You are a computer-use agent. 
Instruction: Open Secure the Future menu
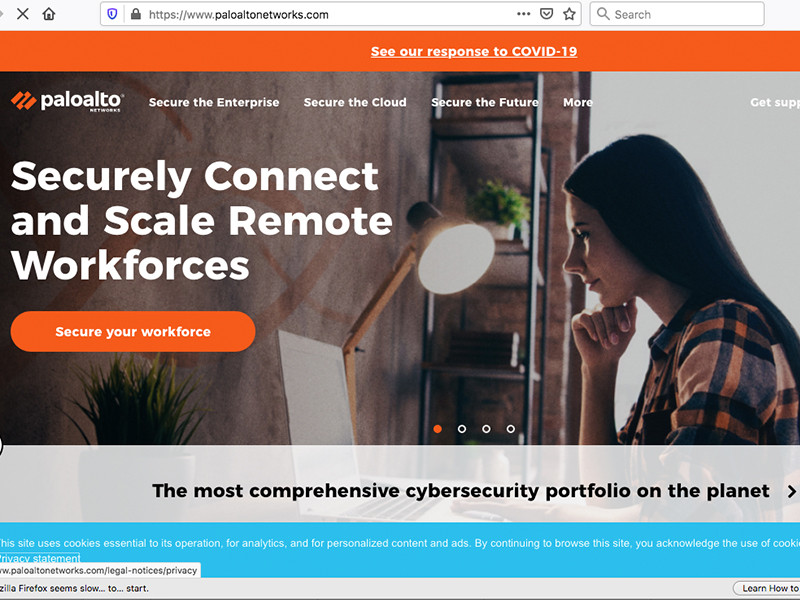[485, 102]
